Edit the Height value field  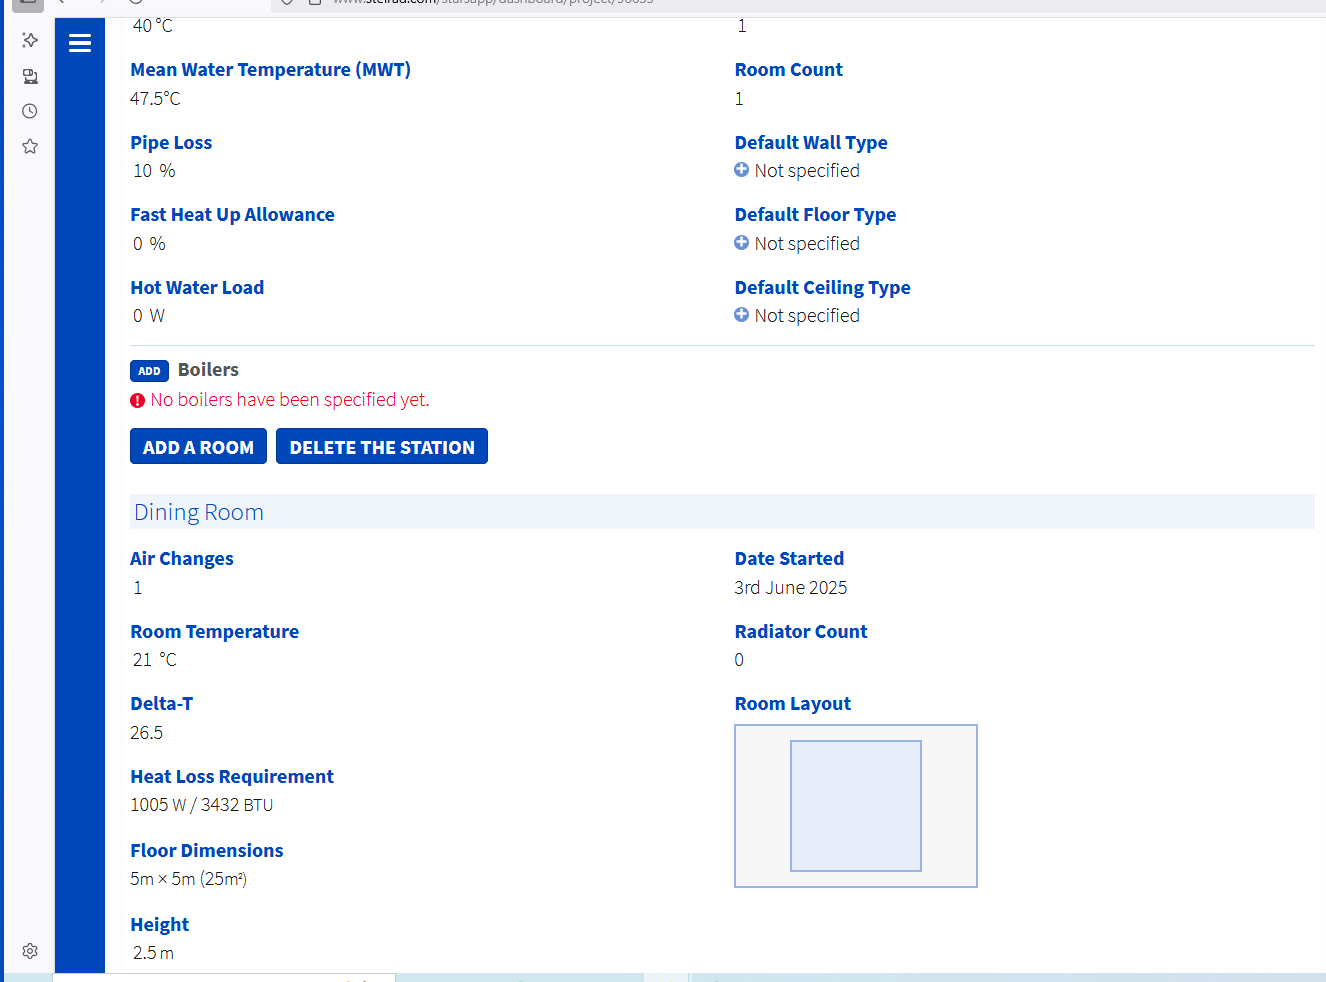[x=153, y=953]
